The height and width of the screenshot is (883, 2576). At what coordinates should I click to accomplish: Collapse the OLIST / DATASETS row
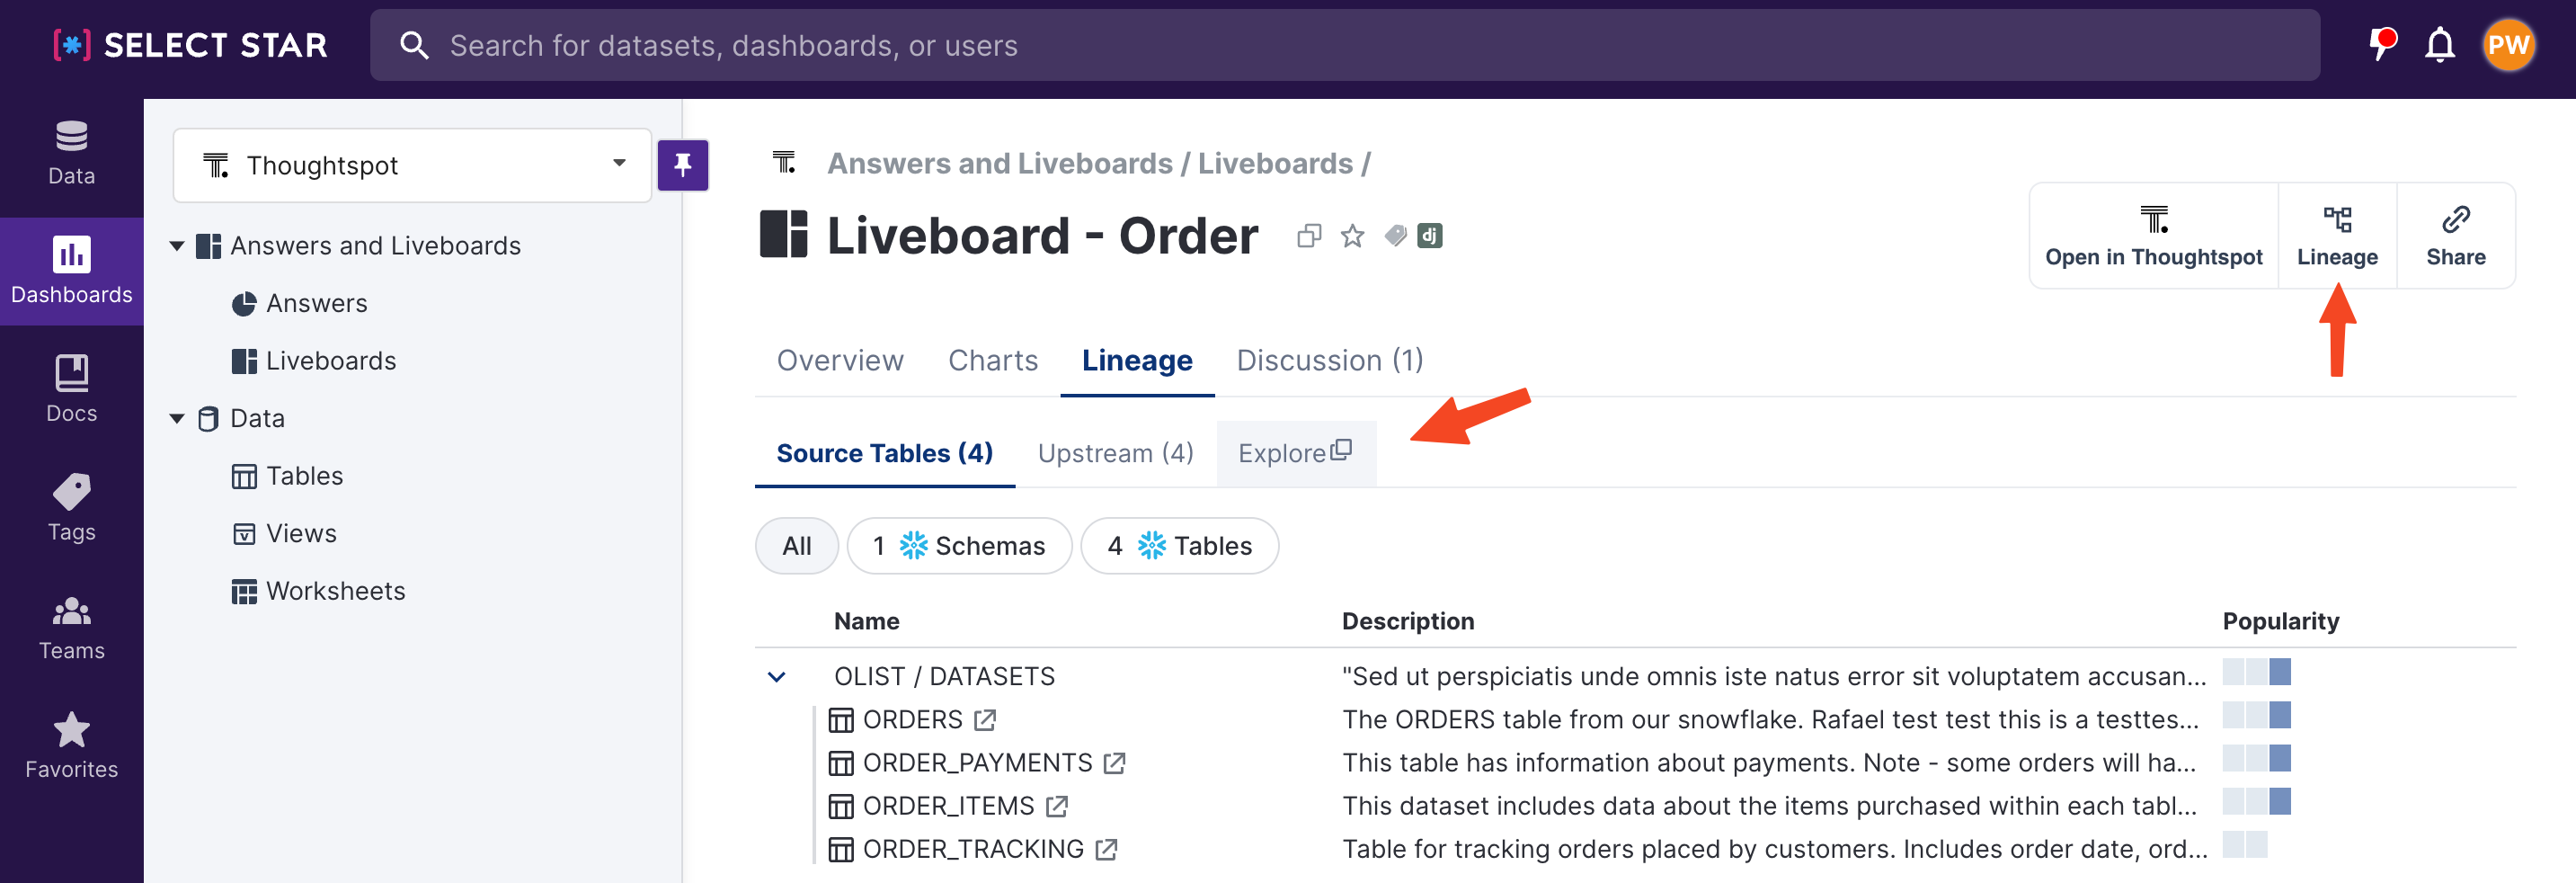pos(776,677)
